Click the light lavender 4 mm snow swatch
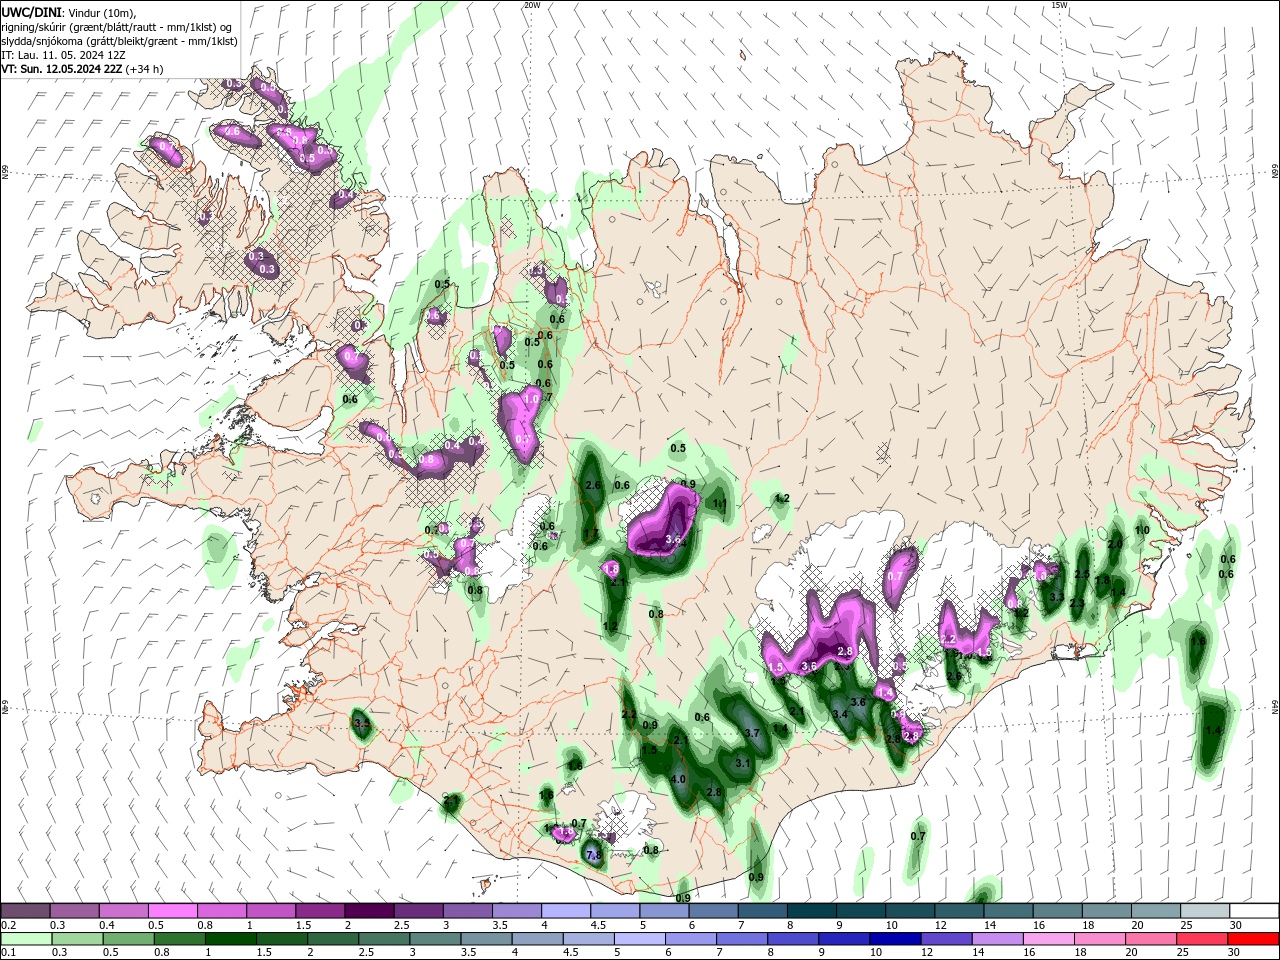 coord(566,911)
